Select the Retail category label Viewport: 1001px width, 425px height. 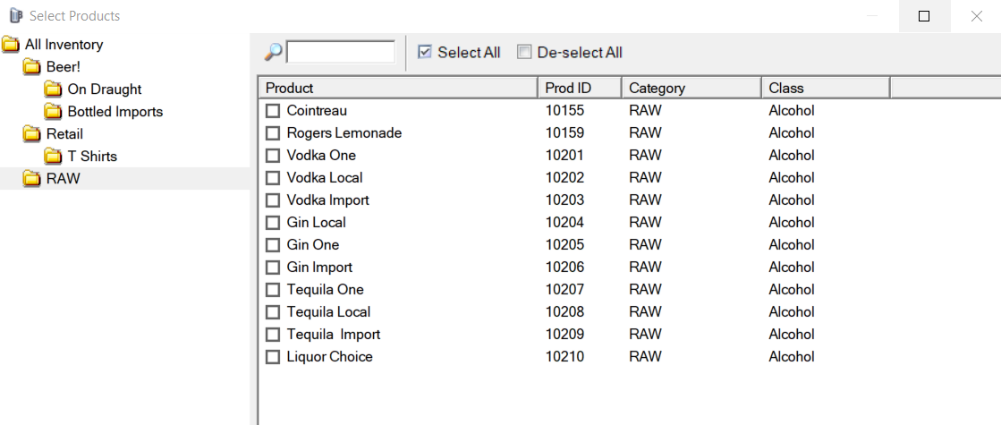pos(64,134)
